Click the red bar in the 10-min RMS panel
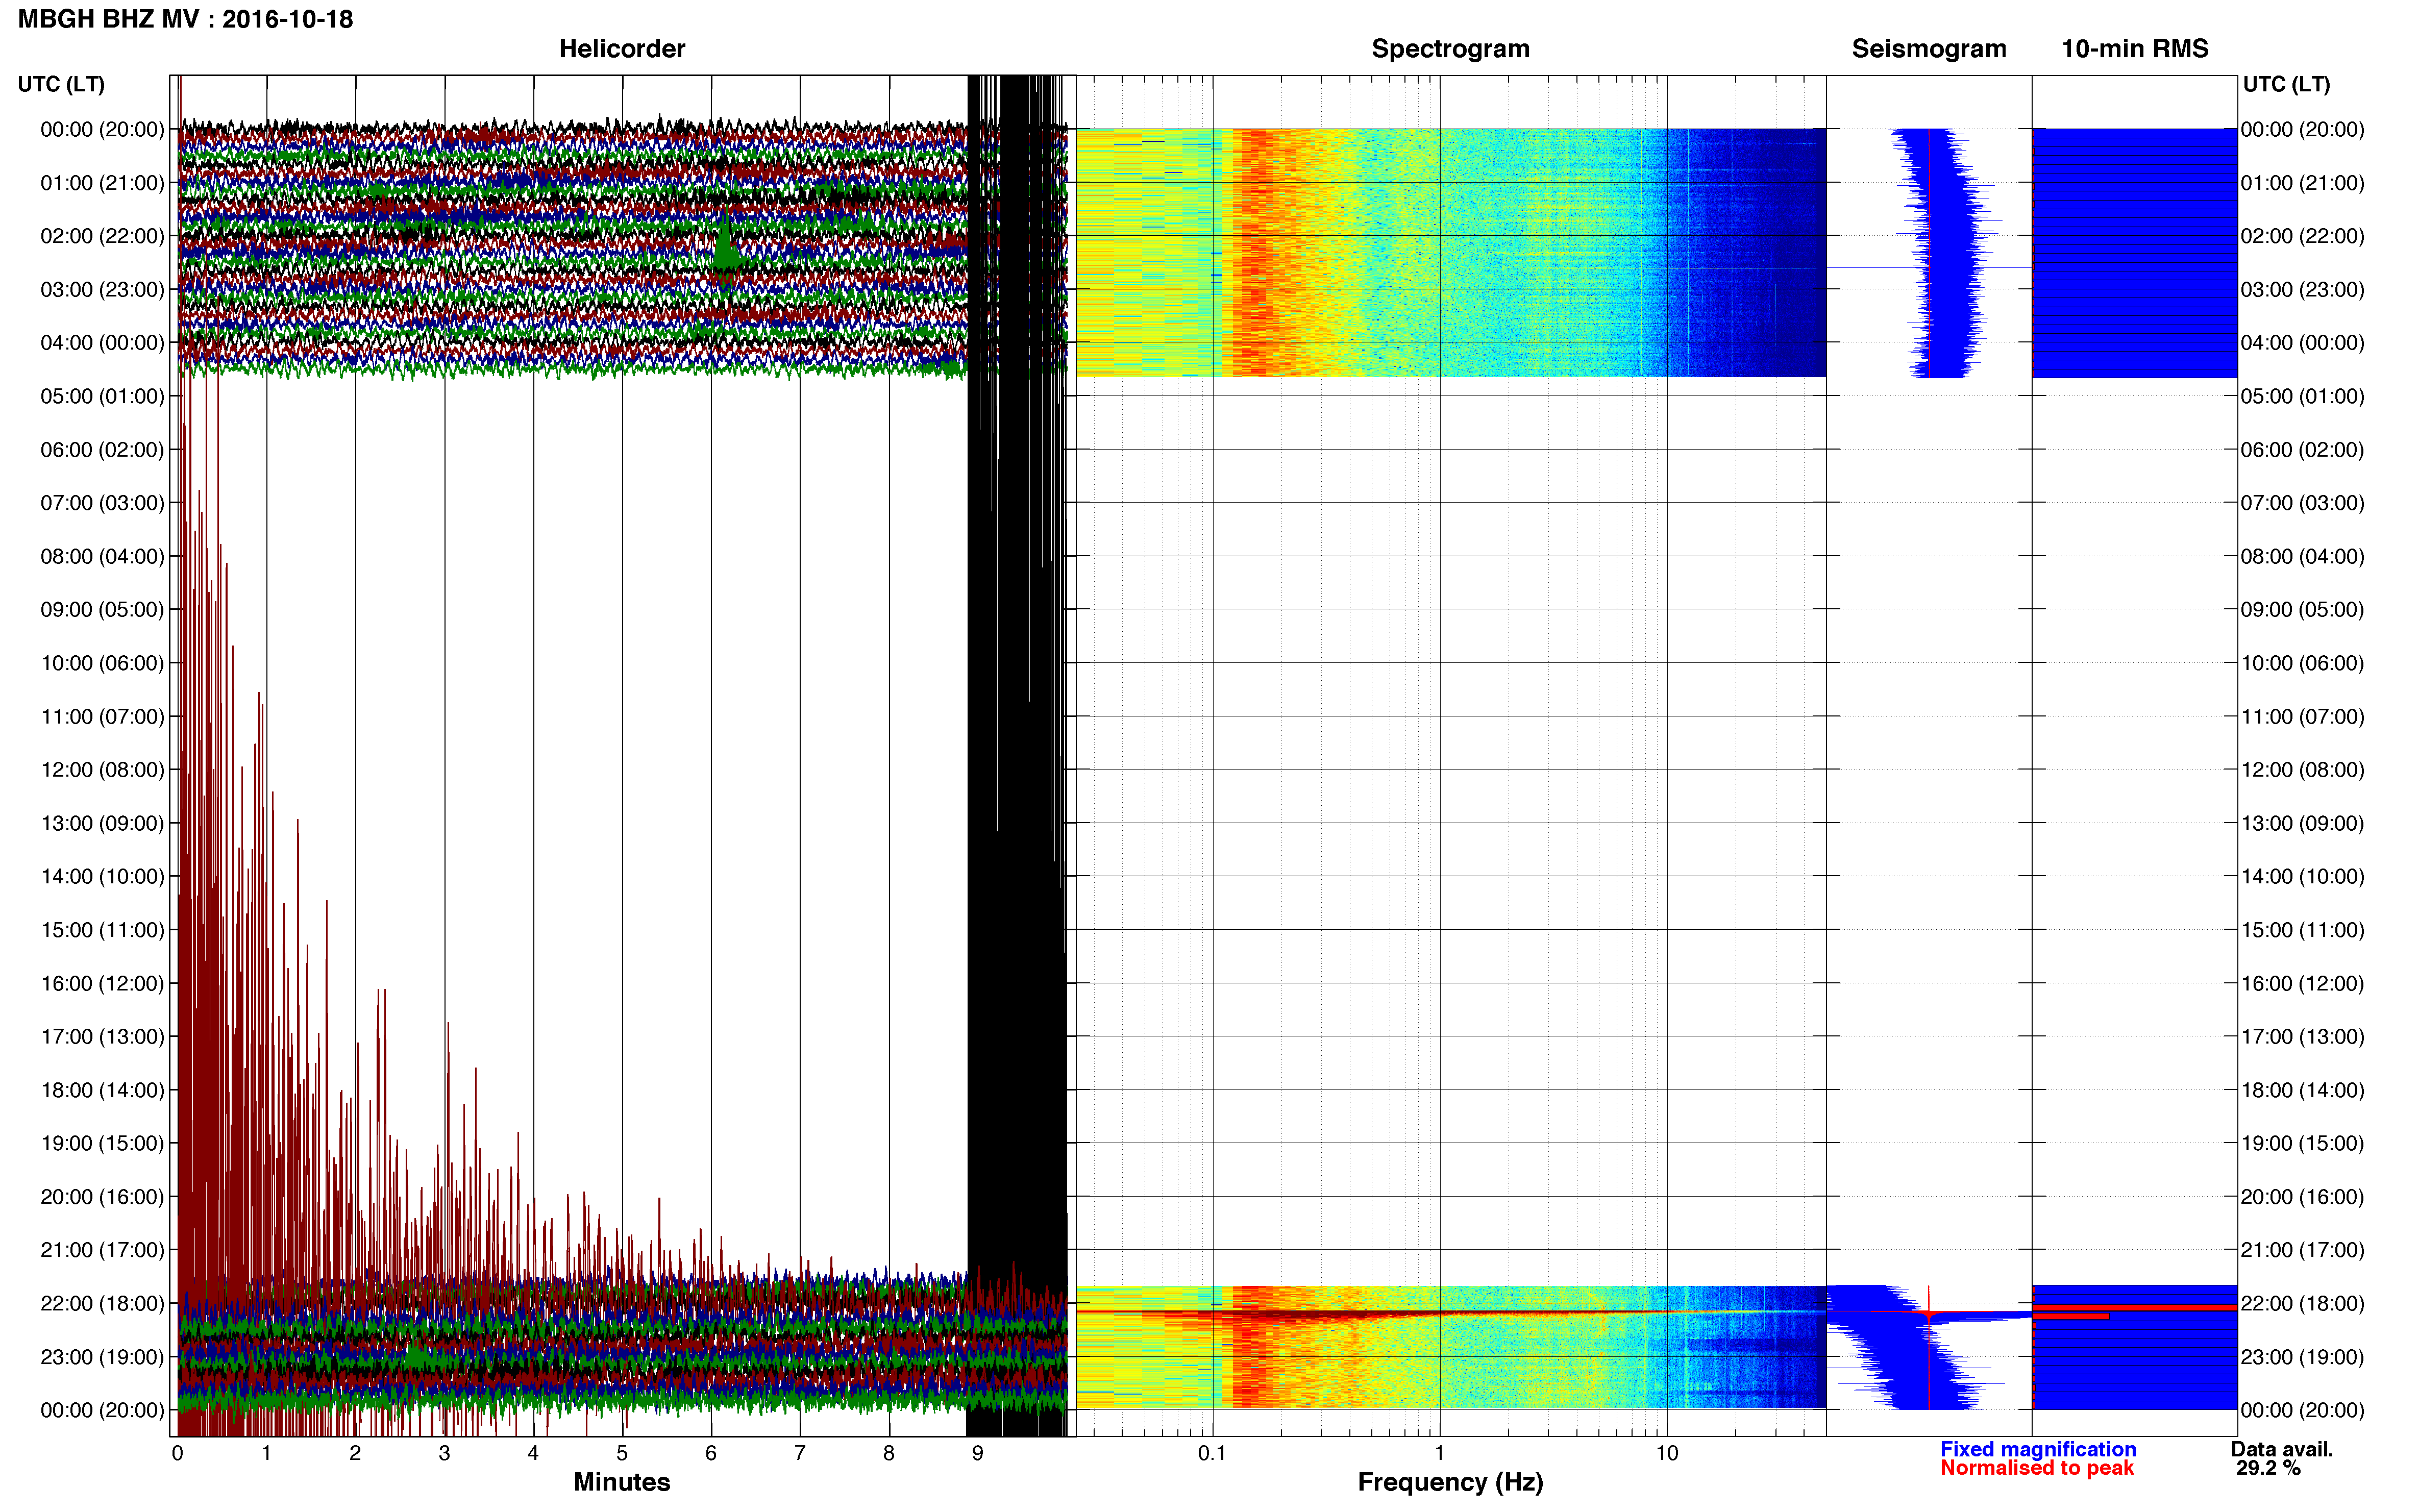Image resolution: width=2419 pixels, height=1512 pixels. coord(2134,1308)
